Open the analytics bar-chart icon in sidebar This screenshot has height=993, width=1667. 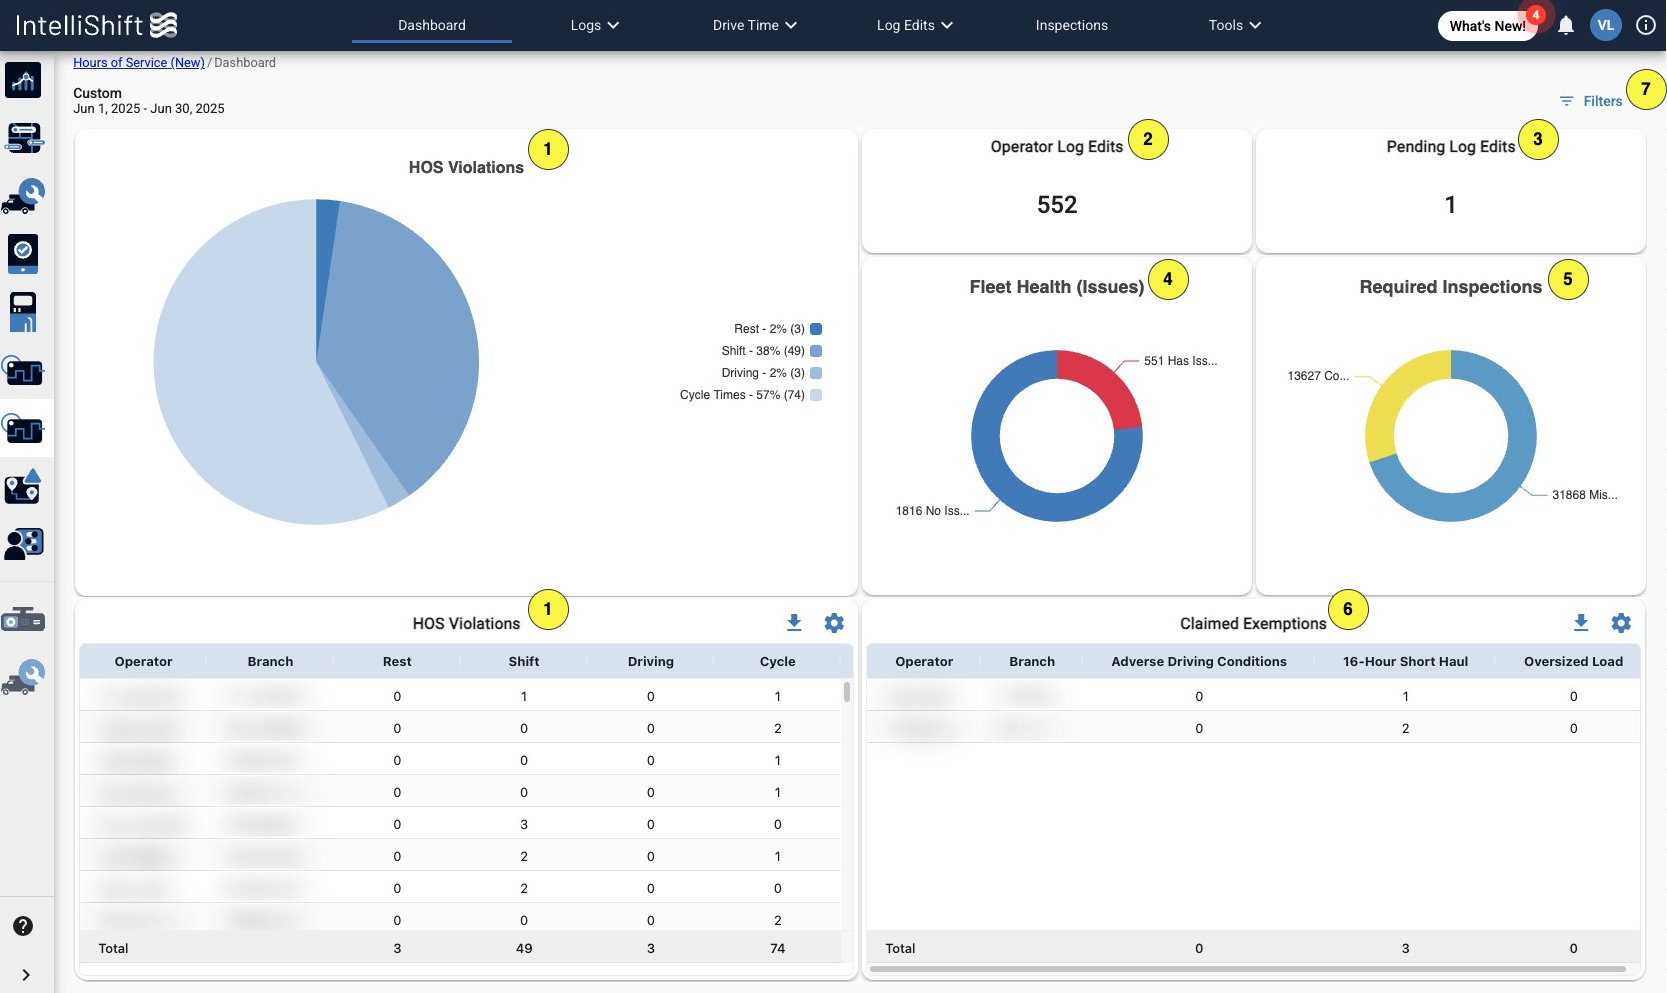23,80
